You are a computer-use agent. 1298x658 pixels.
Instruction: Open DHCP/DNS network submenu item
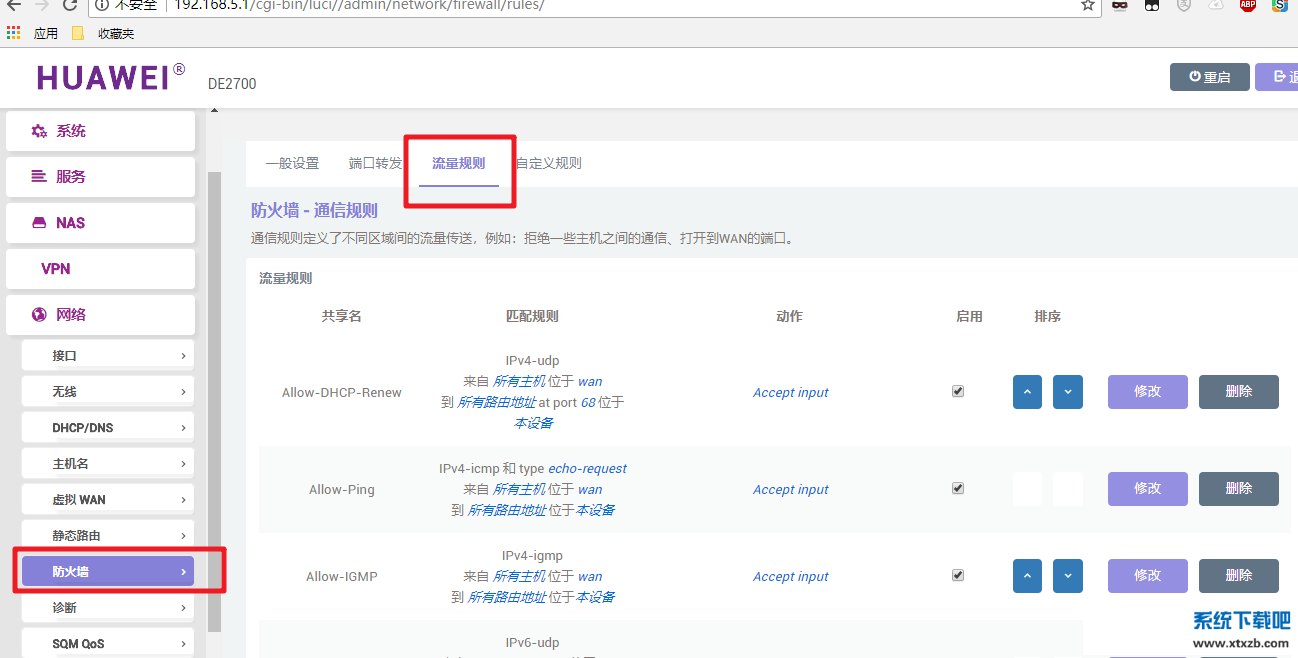click(108, 428)
